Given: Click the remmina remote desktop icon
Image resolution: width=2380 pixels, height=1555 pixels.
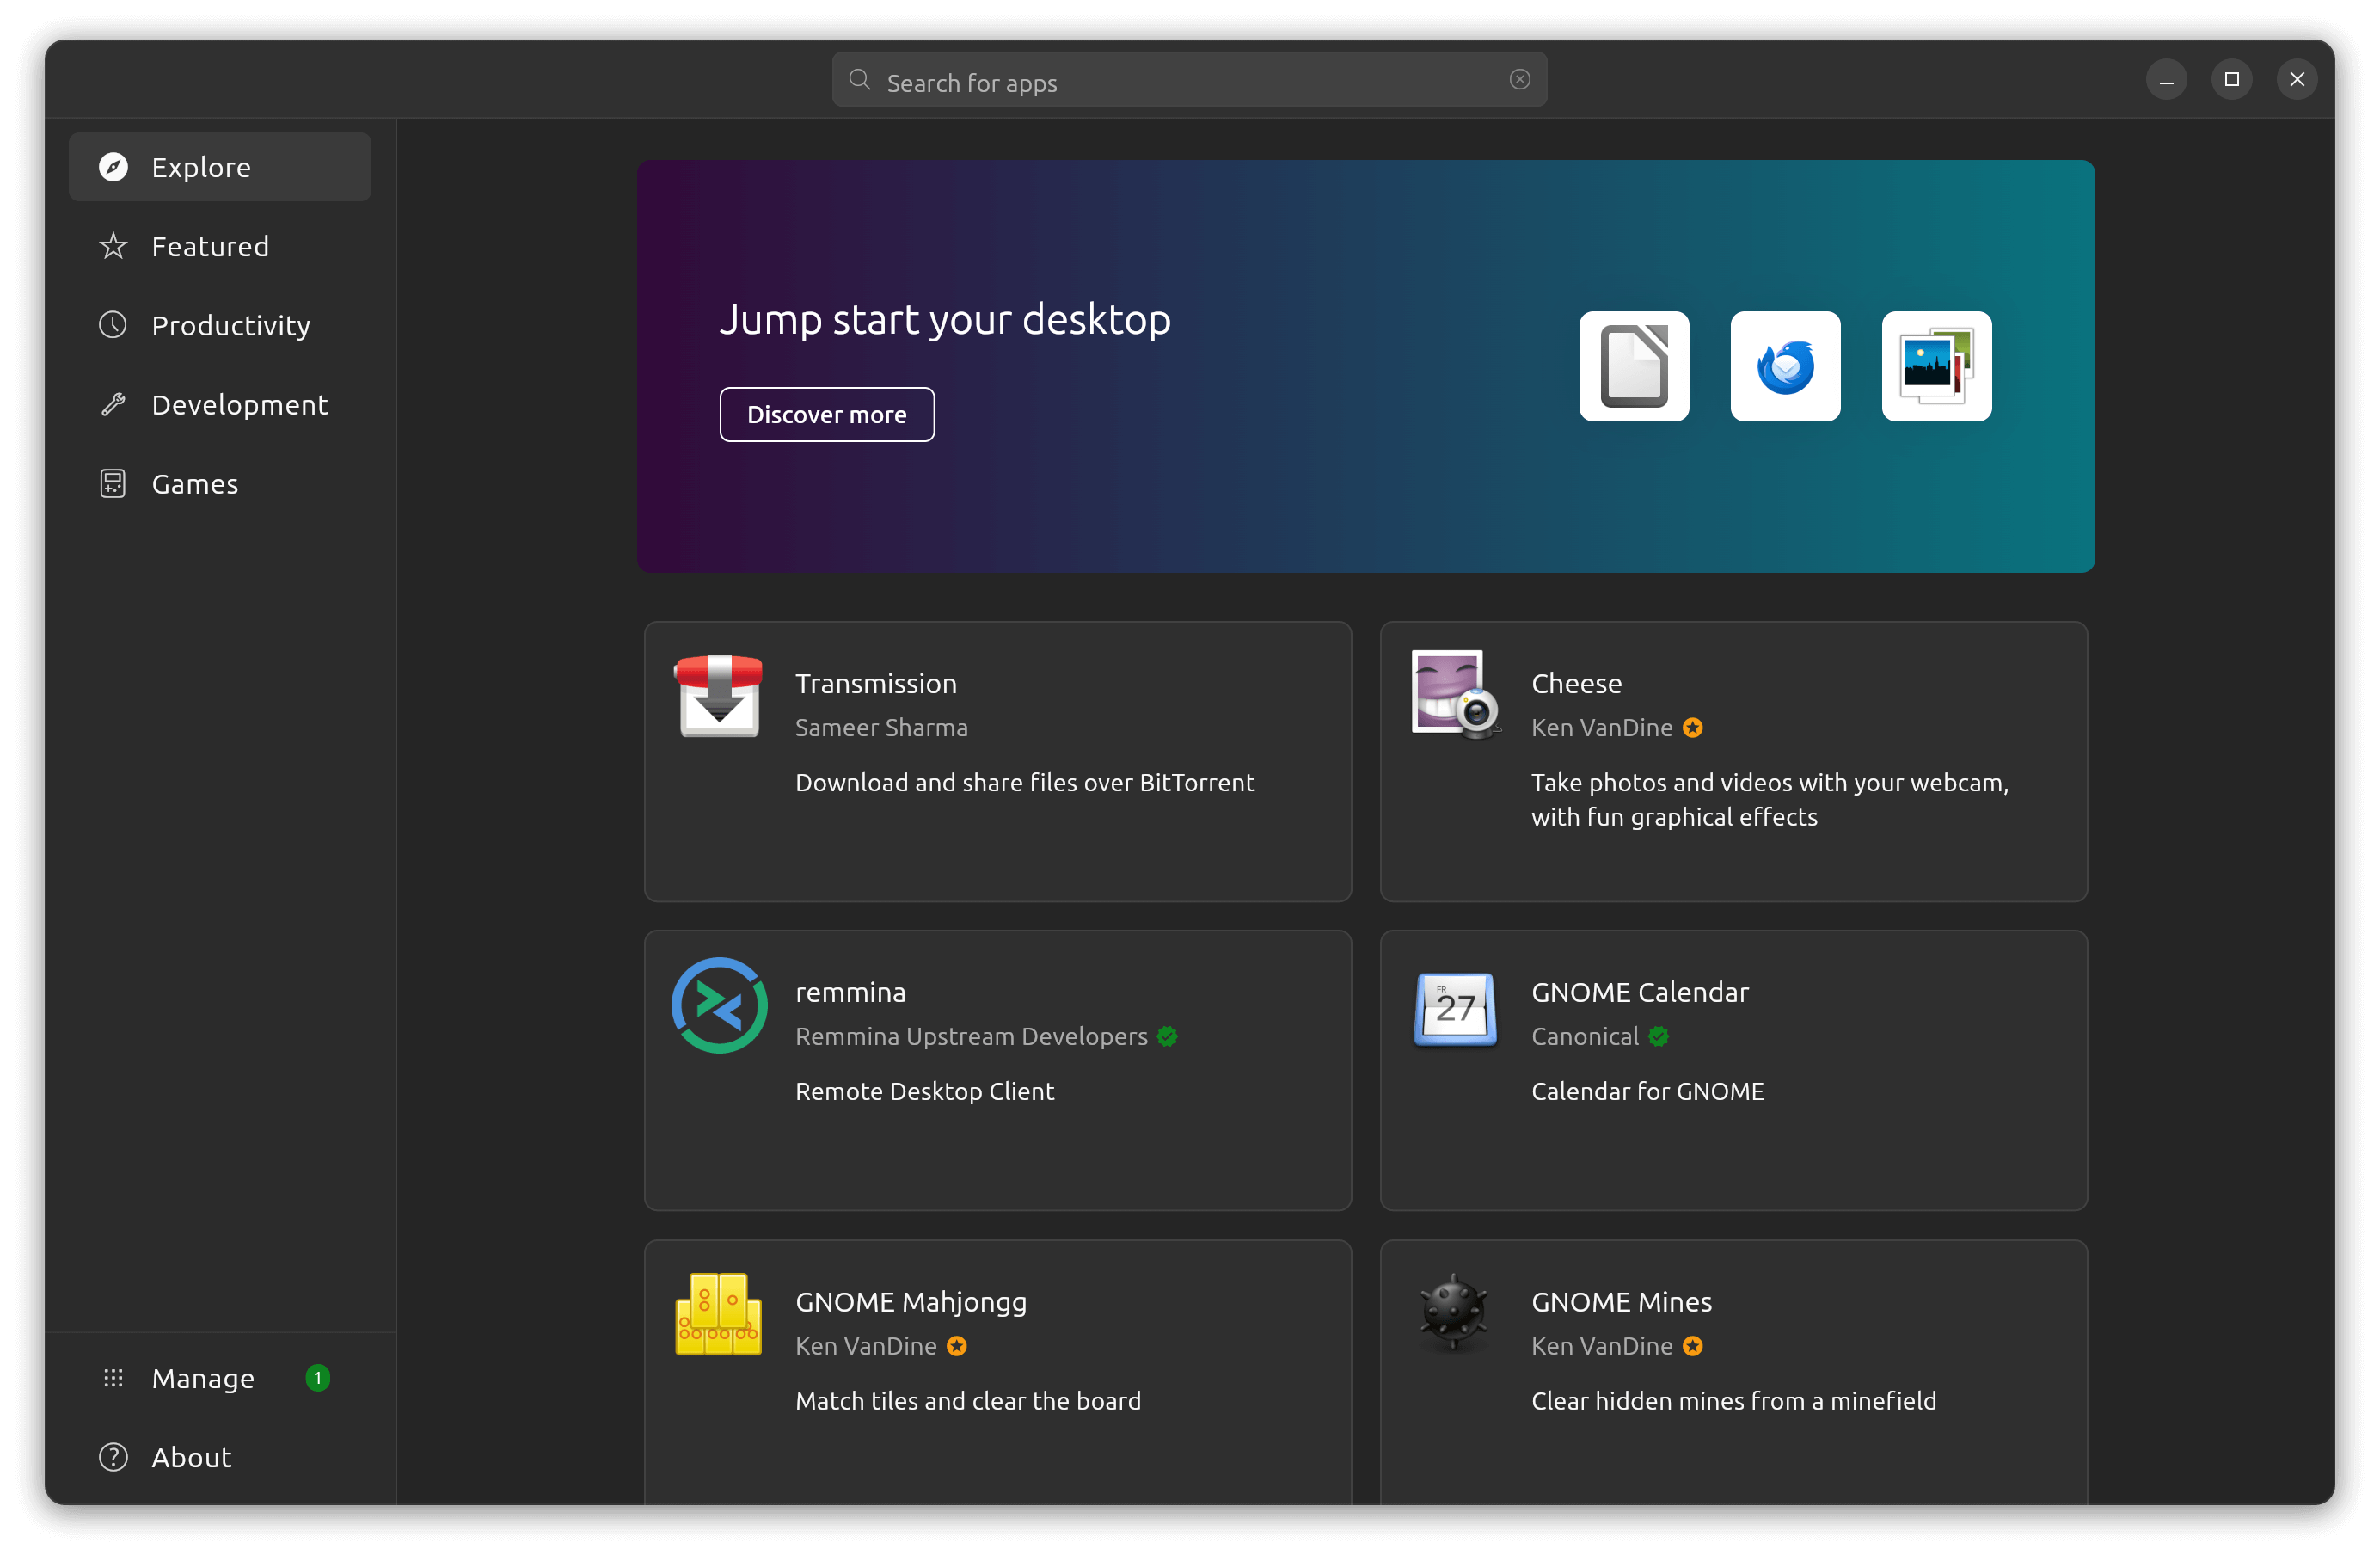Looking at the screenshot, I should pos(718,1005).
